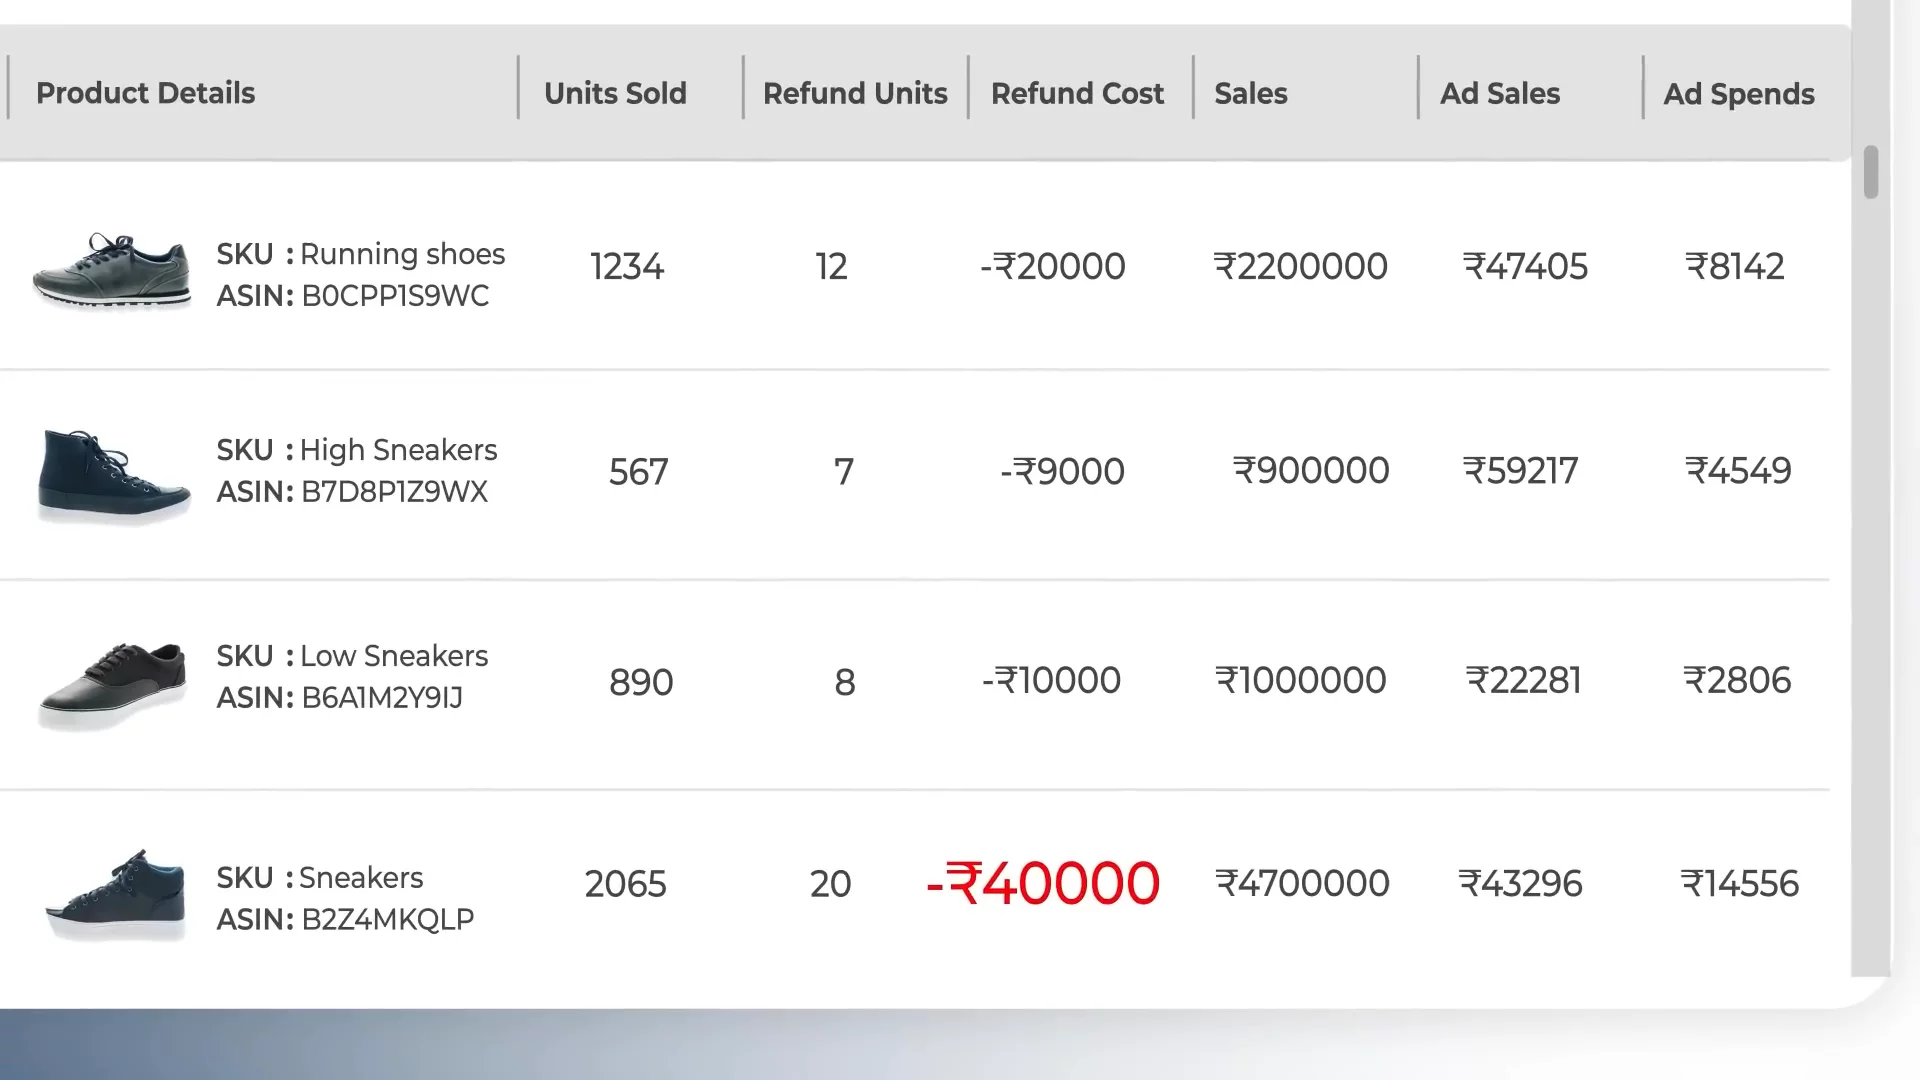Sort by the Ad Spends column header
Viewport: 1920px width, 1080px height.
point(1739,93)
